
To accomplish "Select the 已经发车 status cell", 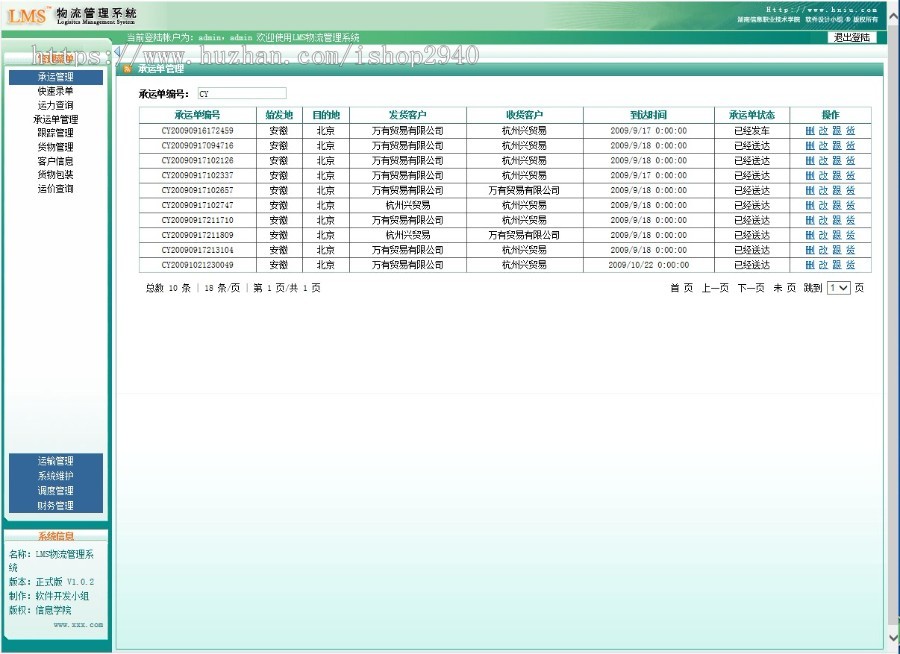I will click(752, 130).
